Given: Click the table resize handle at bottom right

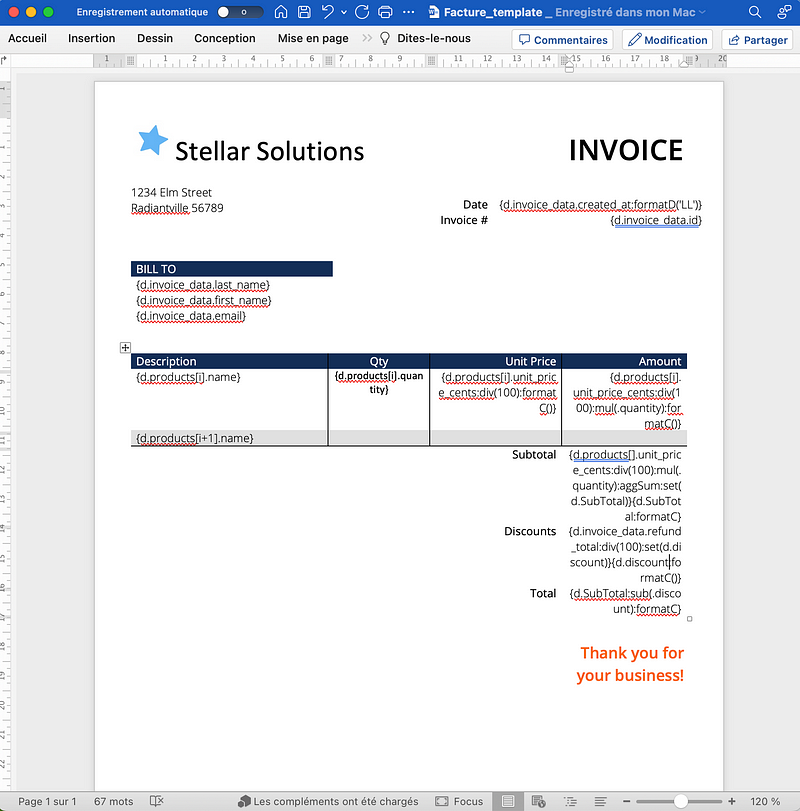Looking at the screenshot, I should pyautogui.click(x=689, y=619).
